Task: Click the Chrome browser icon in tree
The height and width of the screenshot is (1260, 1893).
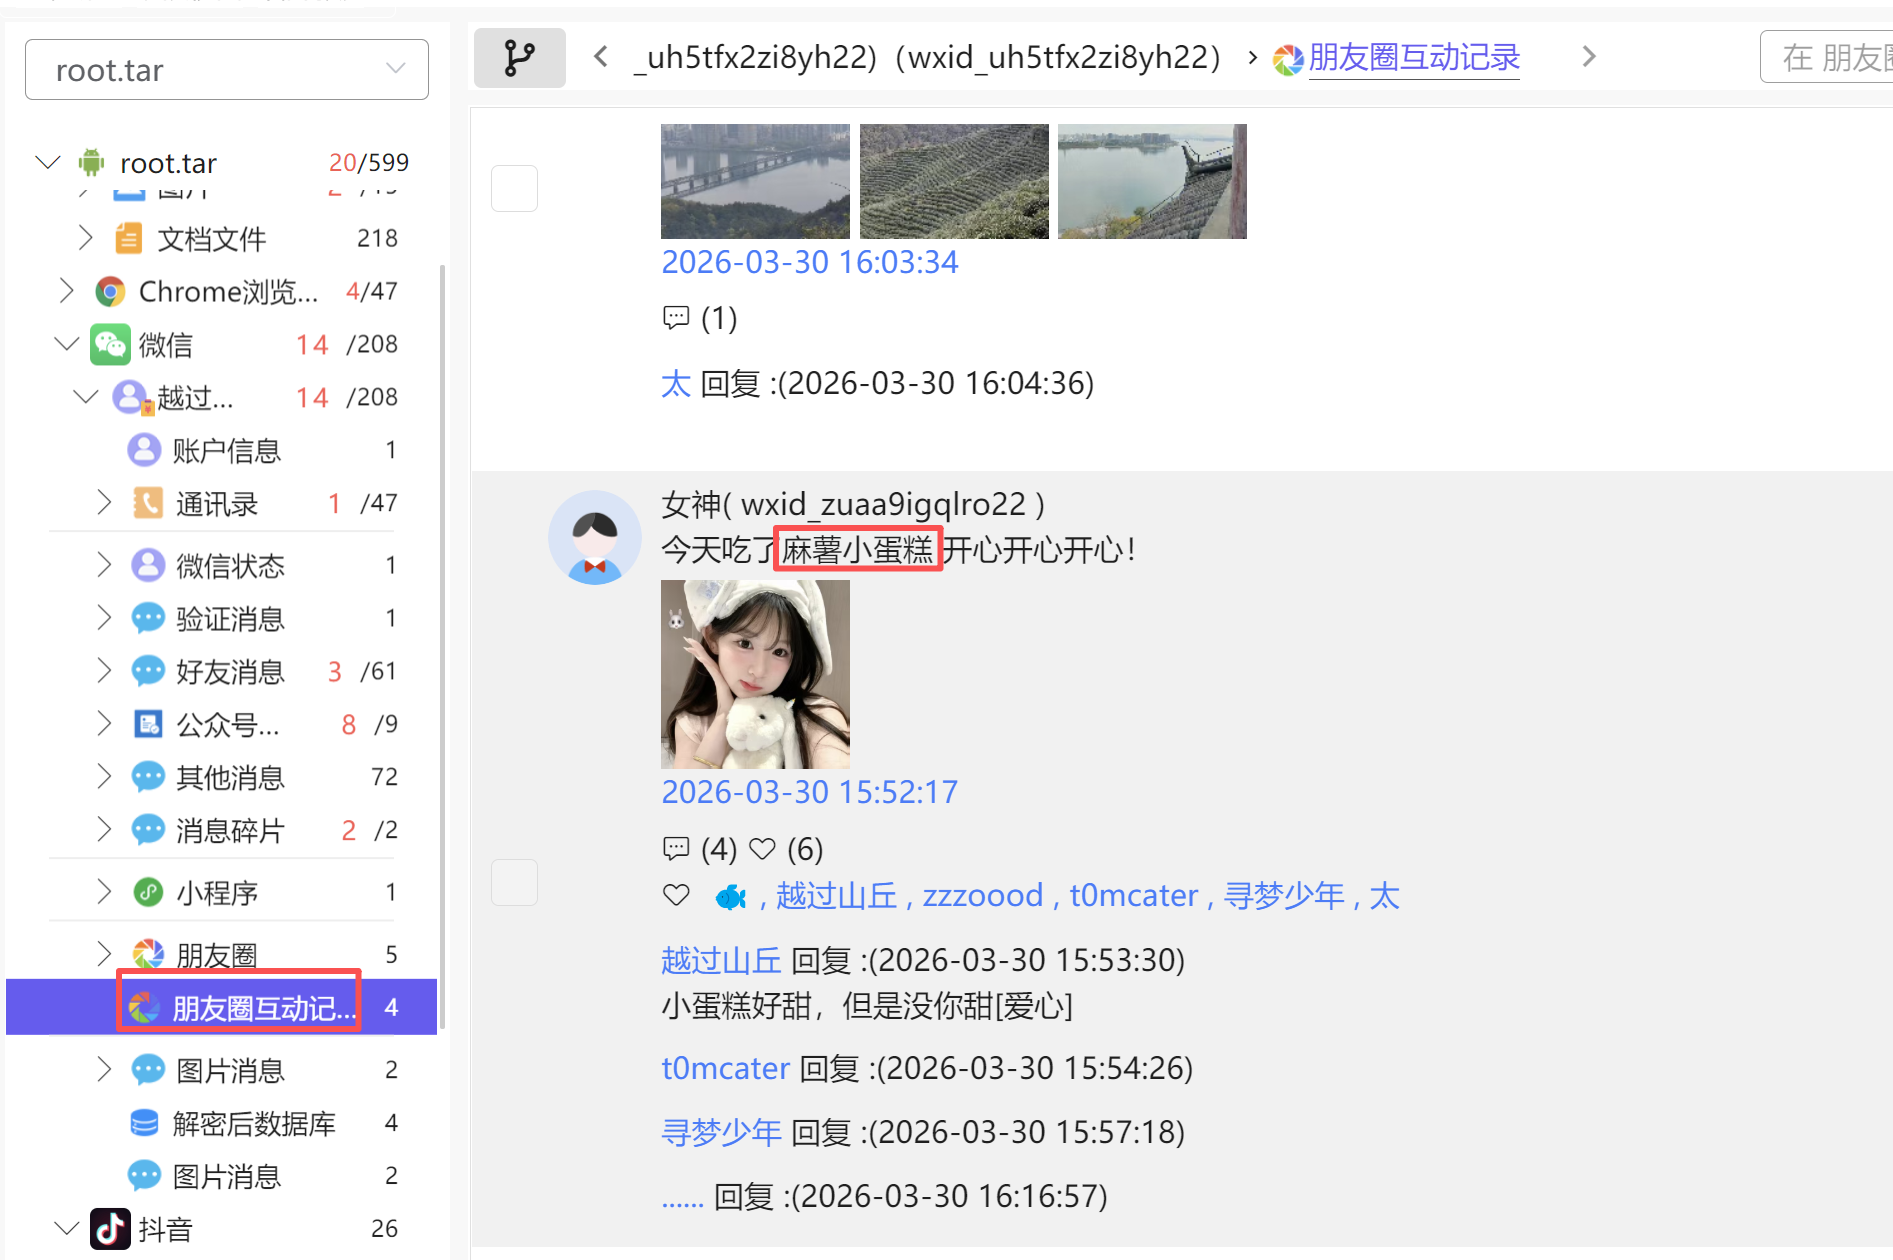Action: [110, 292]
